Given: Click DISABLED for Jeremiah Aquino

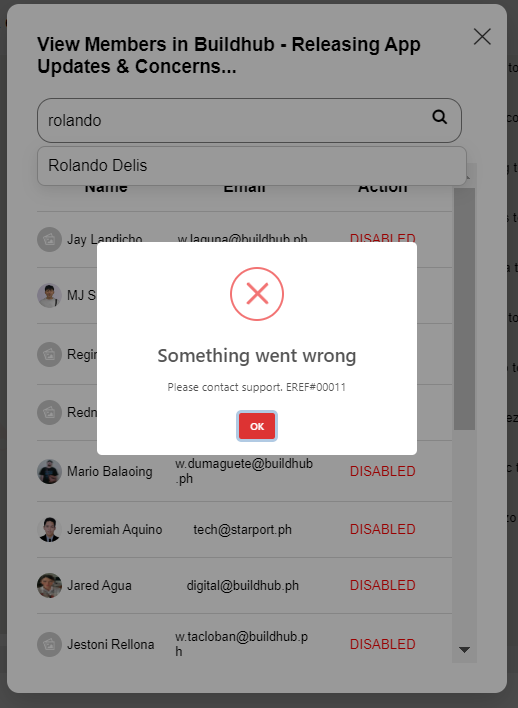Looking at the screenshot, I should 383,529.
